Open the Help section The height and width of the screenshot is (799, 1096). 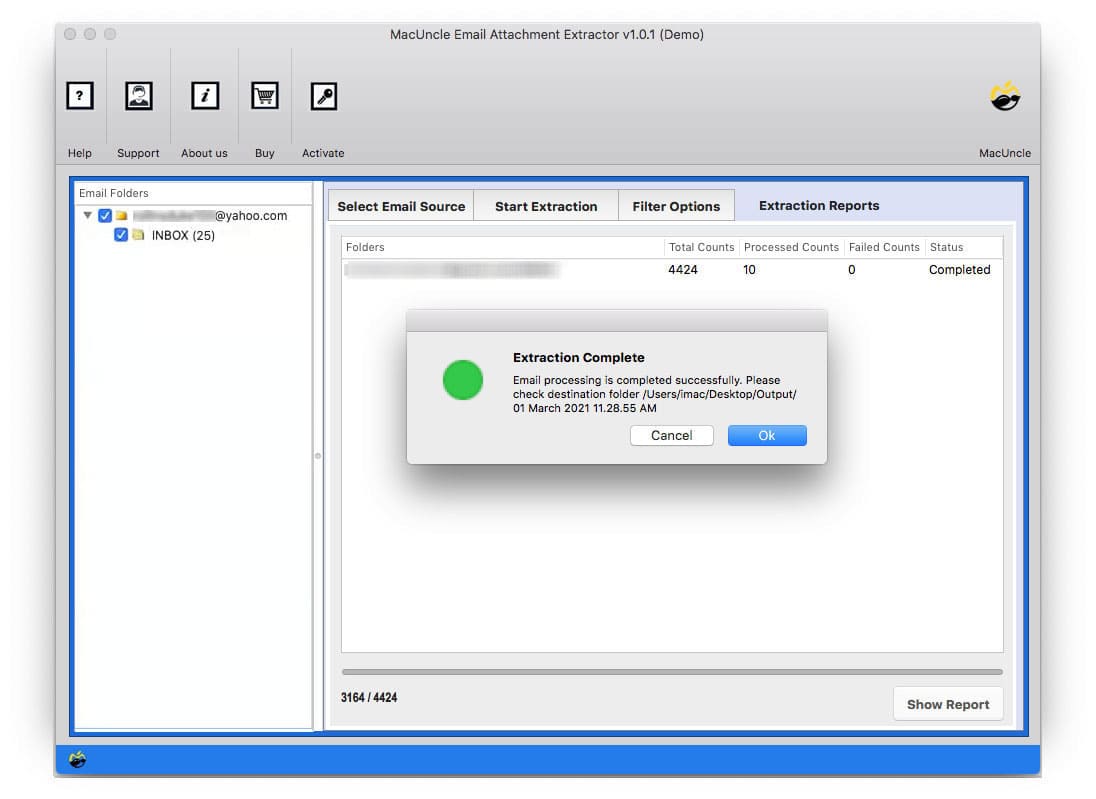[79, 96]
